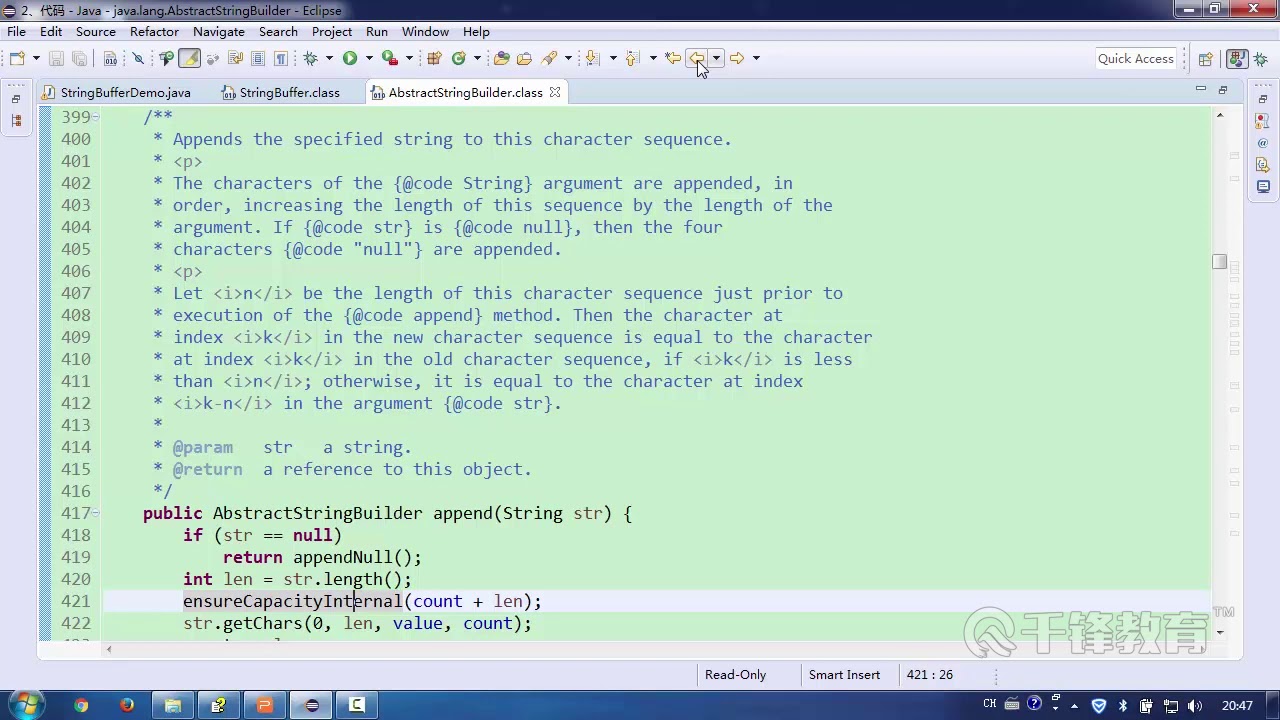Click the Back navigation arrow
The image size is (1280, 720).
pos(696,58)
